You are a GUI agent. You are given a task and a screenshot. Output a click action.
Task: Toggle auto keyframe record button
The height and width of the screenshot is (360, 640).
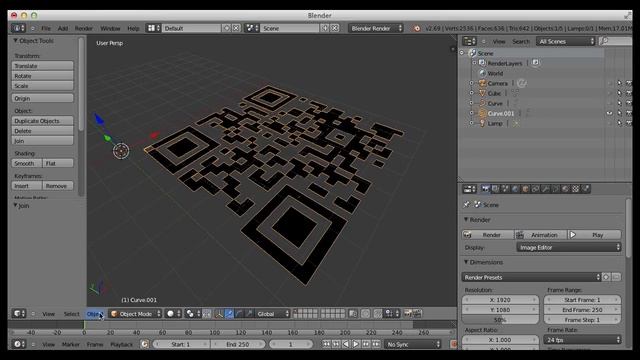(453, 344)
